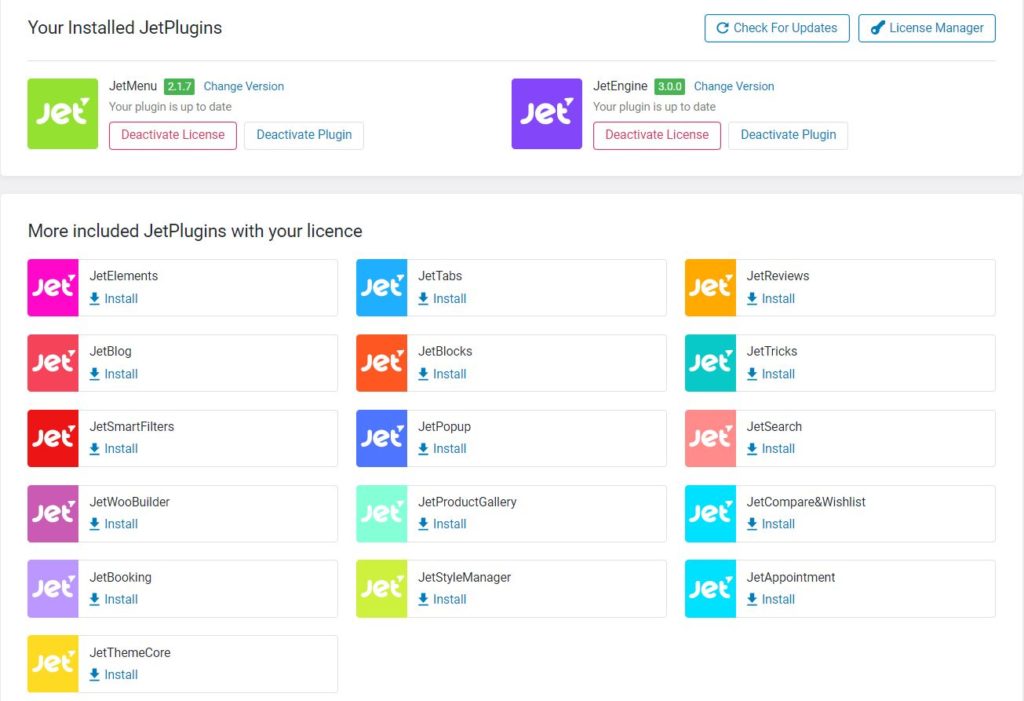Viewport: 1024px width, 701px height.
Task: Install the JetThemeCore plugin
Action: tap(114, 675)
